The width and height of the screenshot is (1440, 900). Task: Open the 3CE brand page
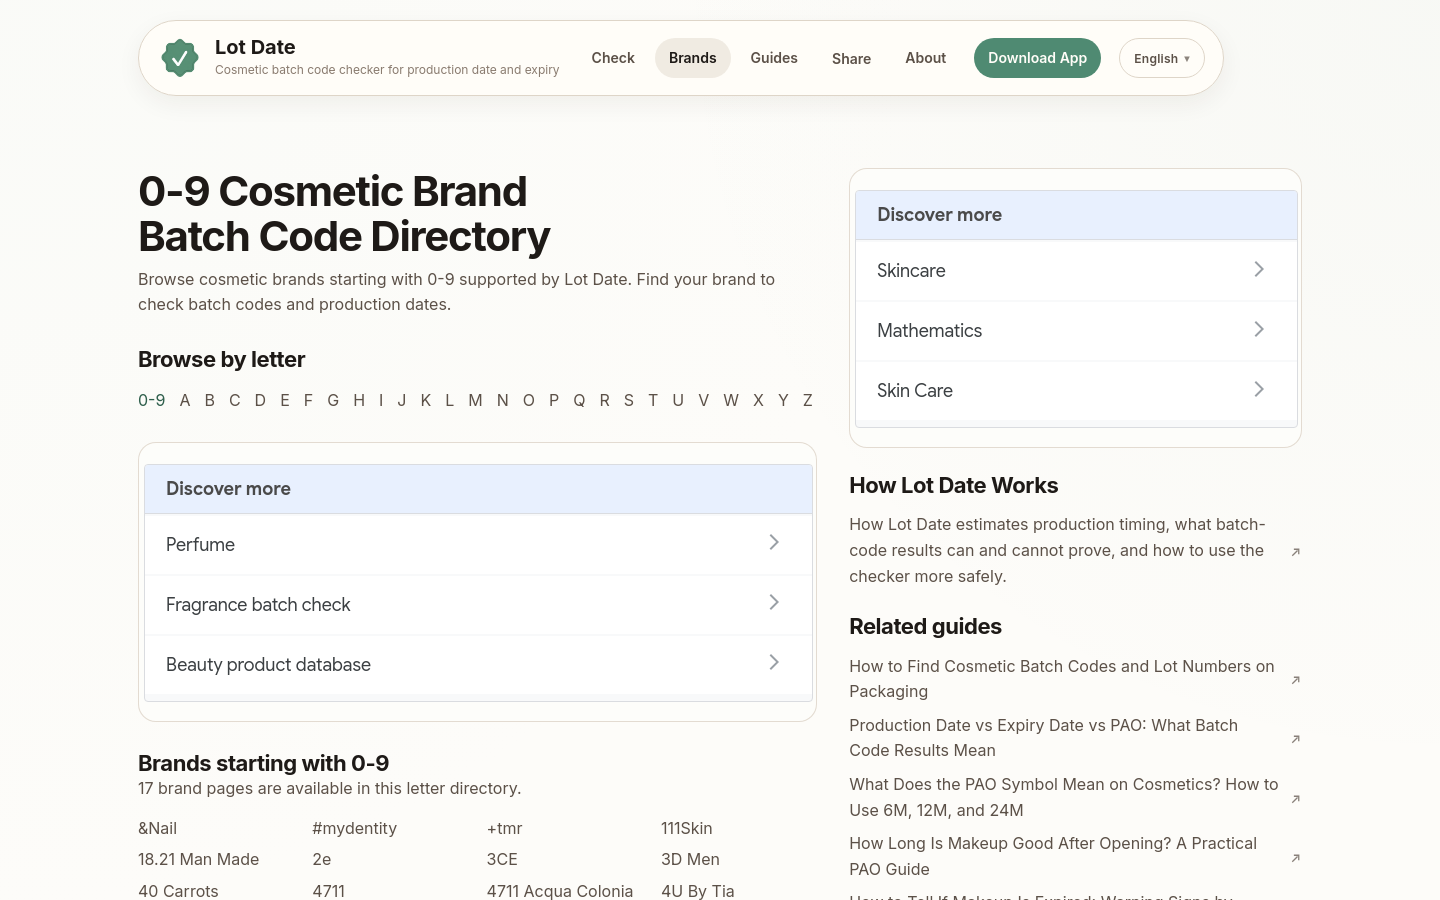click(503, 859)
